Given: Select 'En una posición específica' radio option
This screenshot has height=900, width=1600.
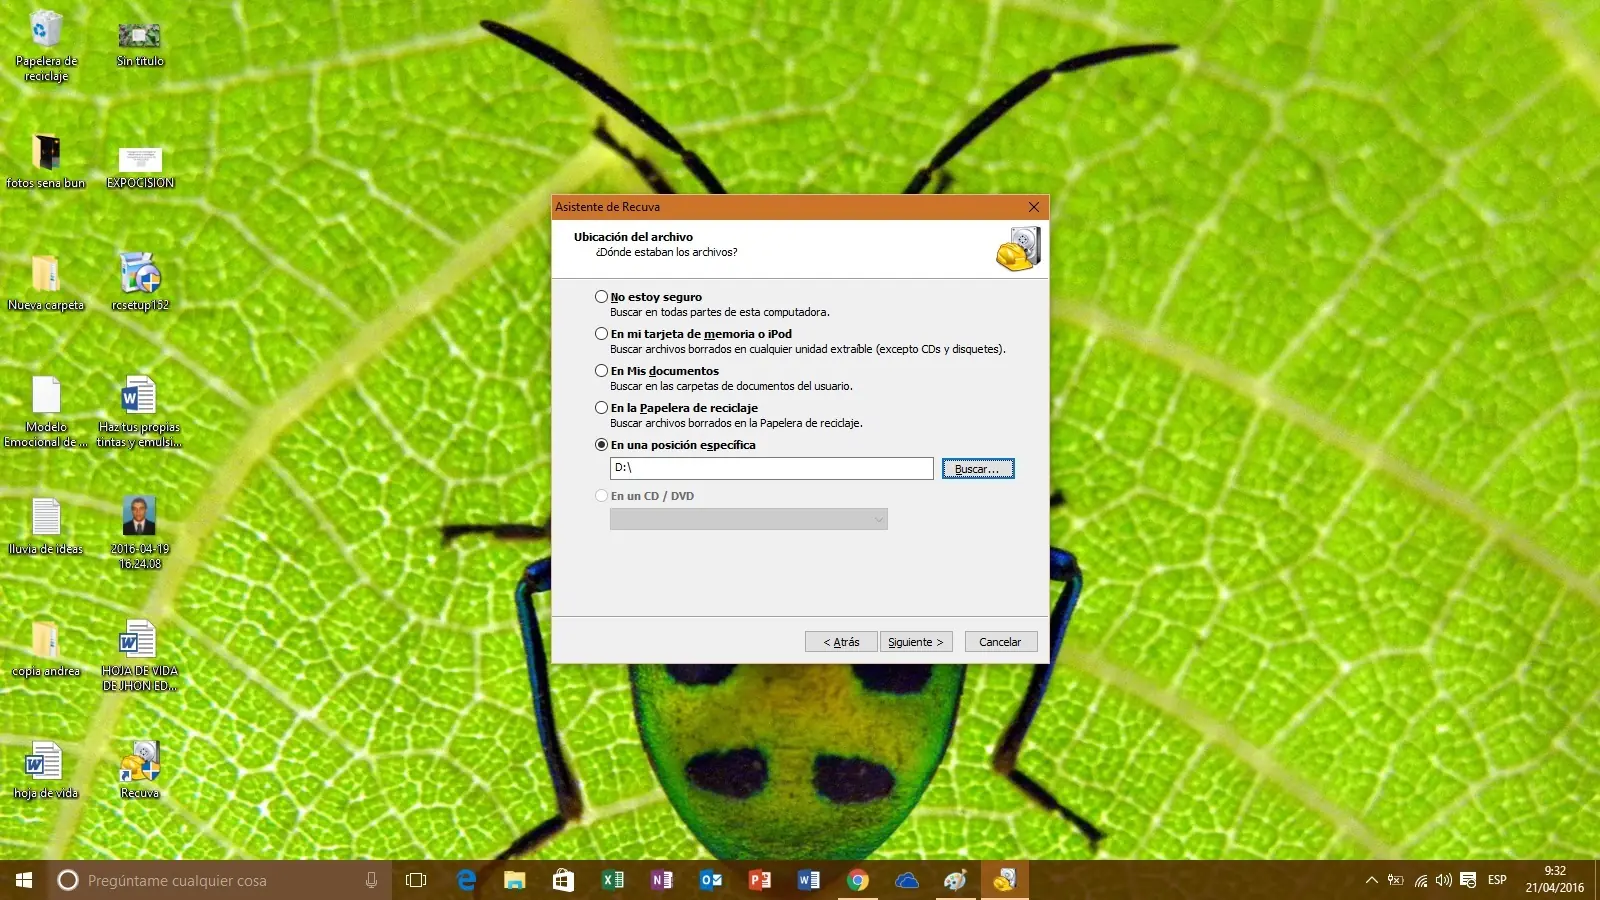Looking at the screenshot, I should 601,445.
